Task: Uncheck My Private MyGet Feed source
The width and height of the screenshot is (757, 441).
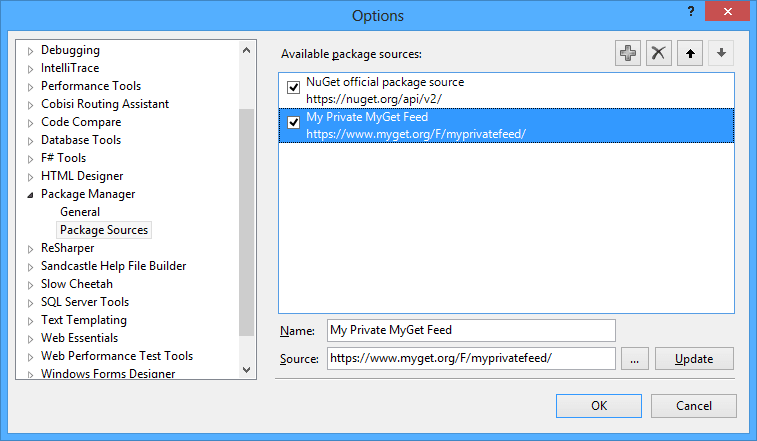Action: pyautogui.click(x=294, y=123)
